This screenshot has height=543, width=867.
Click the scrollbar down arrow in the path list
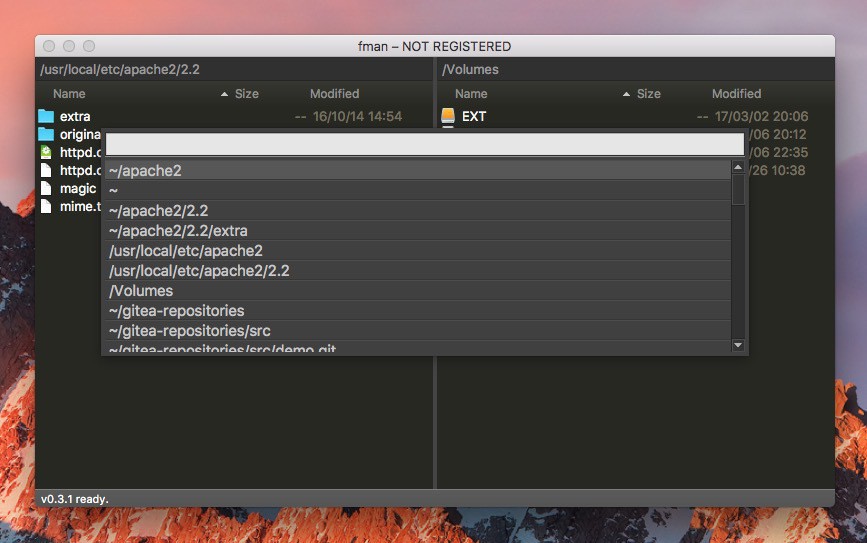tap(738, 345)
